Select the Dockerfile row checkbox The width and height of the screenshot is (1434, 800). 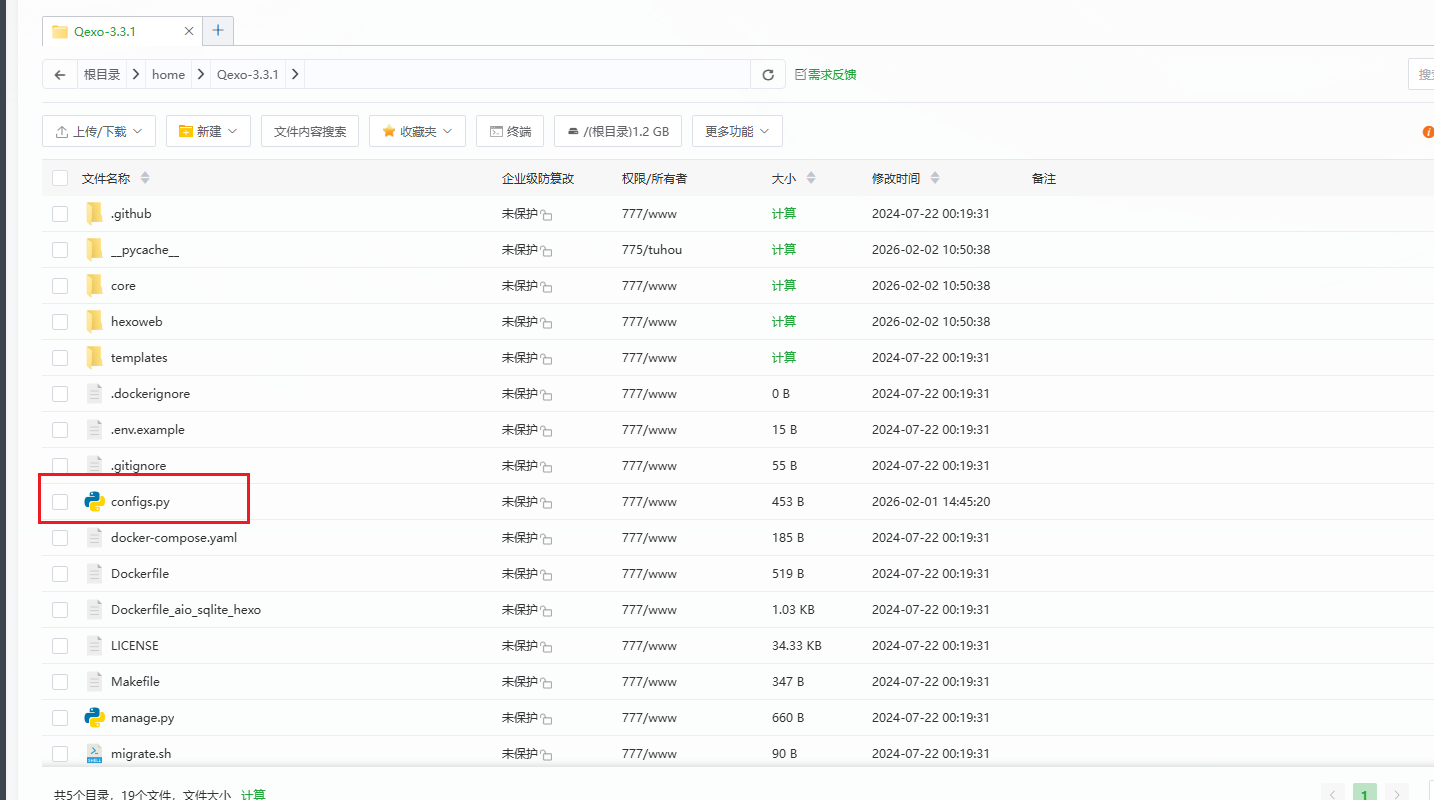pyautogui.click(x=60, y=574)
